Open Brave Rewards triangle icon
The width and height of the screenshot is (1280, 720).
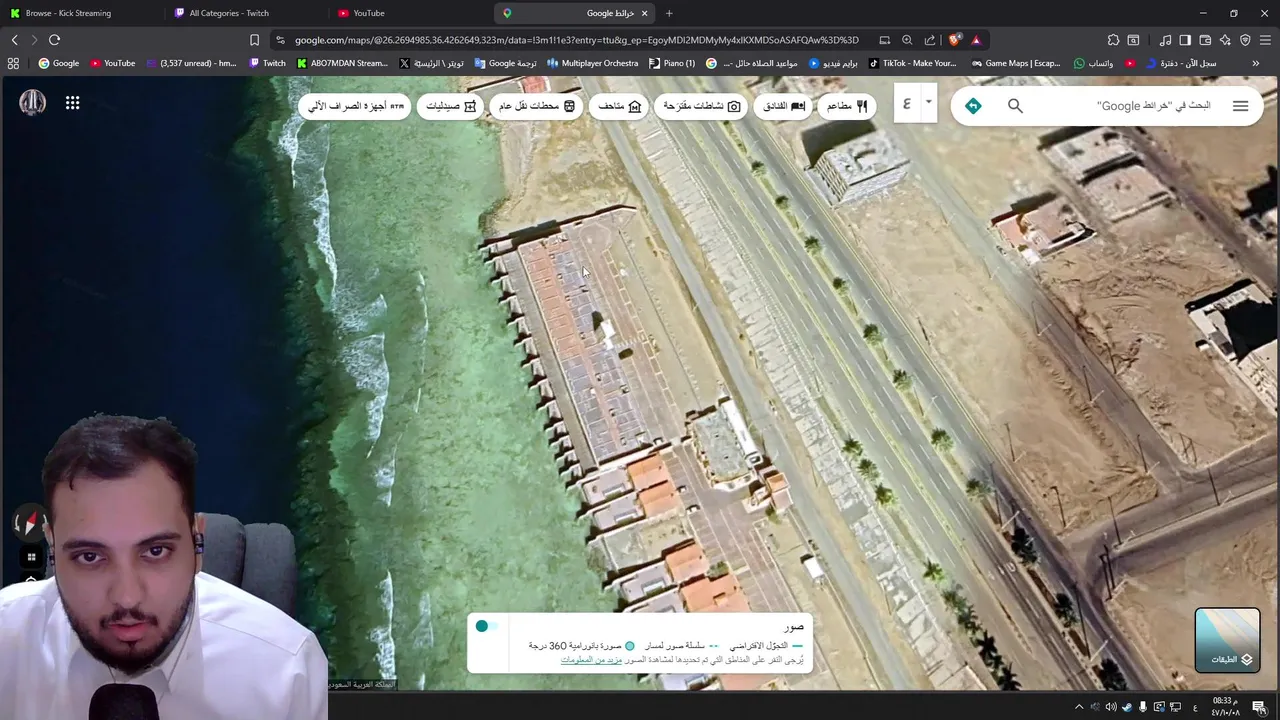point(976,40)
